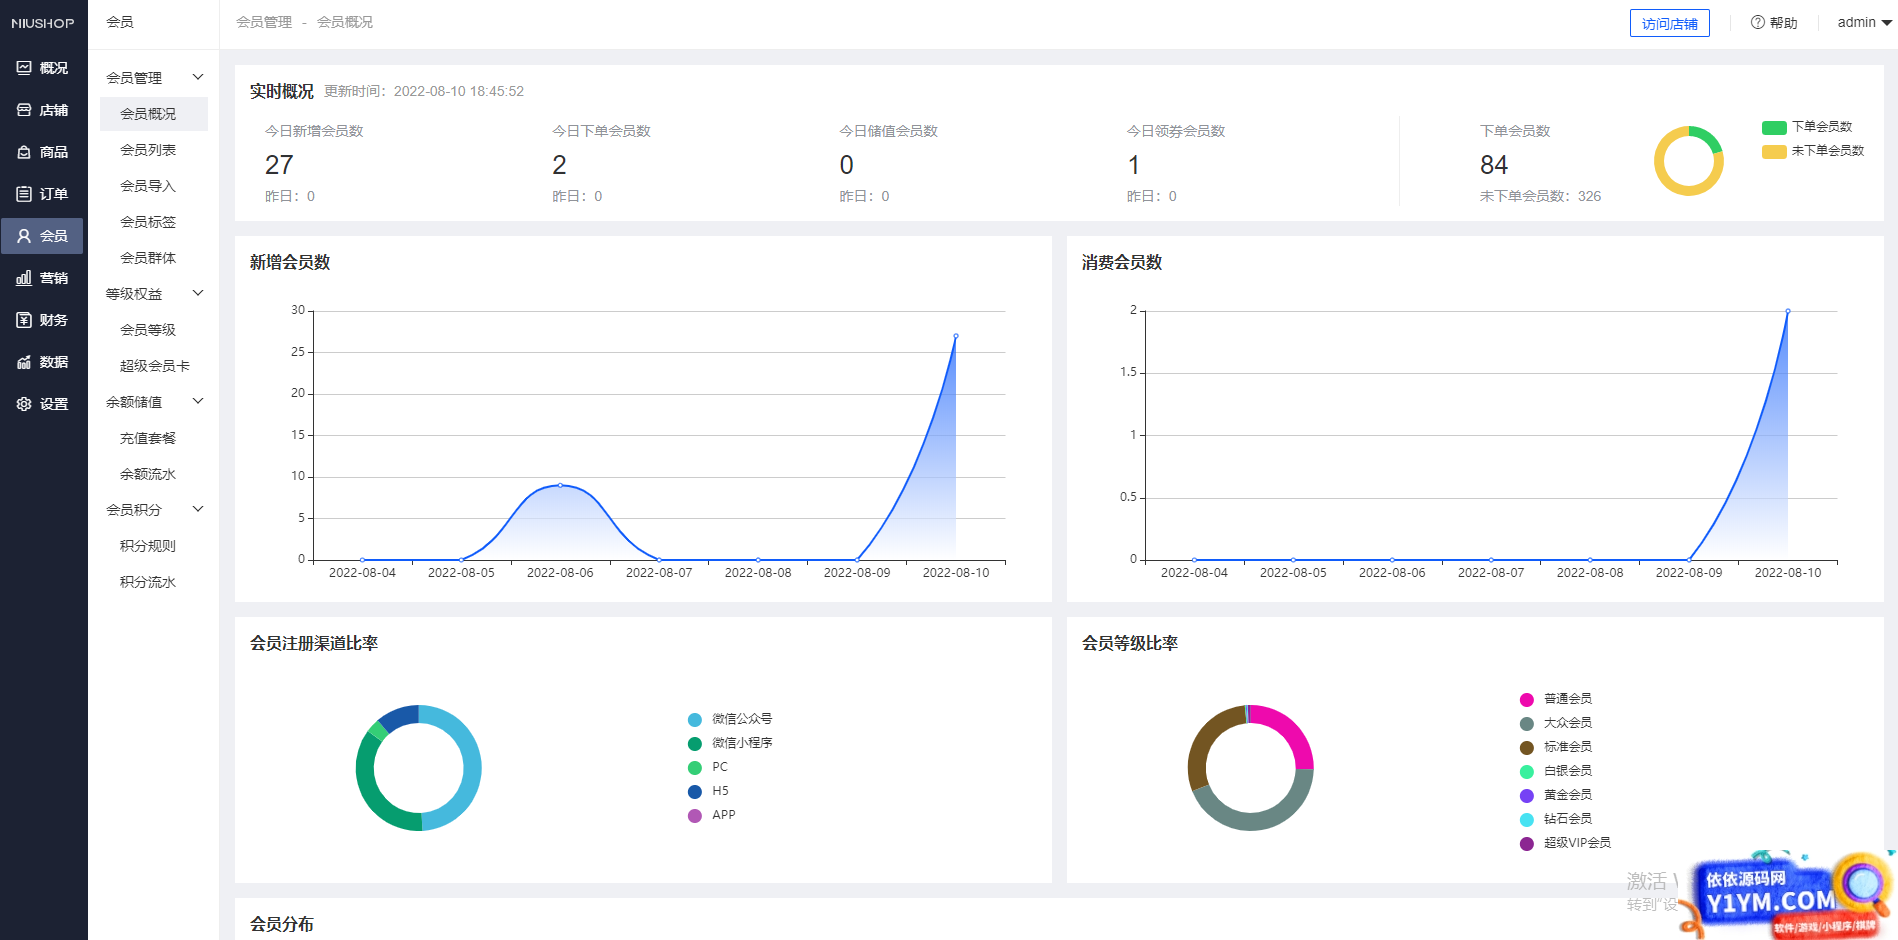1898x940 pixels.
Task: Click the 今日新增会员数 value 27
Action: (x=279, y=165)
